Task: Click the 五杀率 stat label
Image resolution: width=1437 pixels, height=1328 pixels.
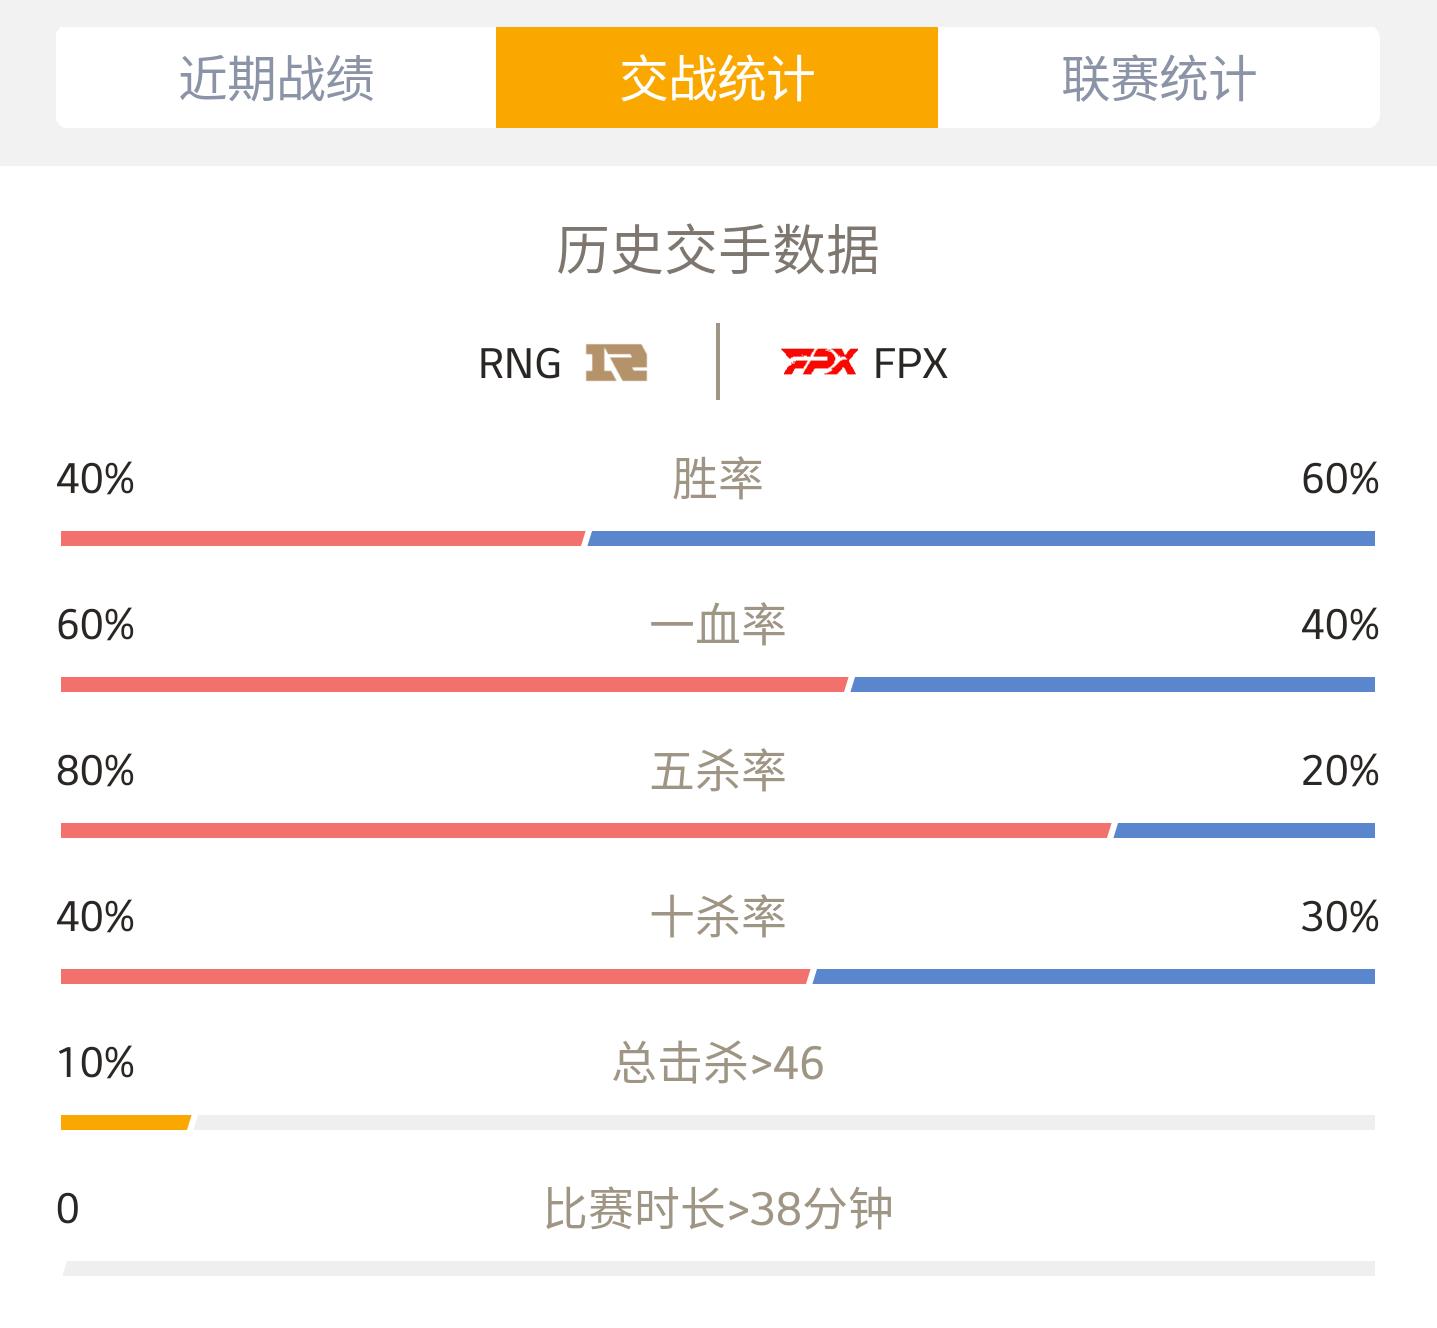Action: point(718,771)
